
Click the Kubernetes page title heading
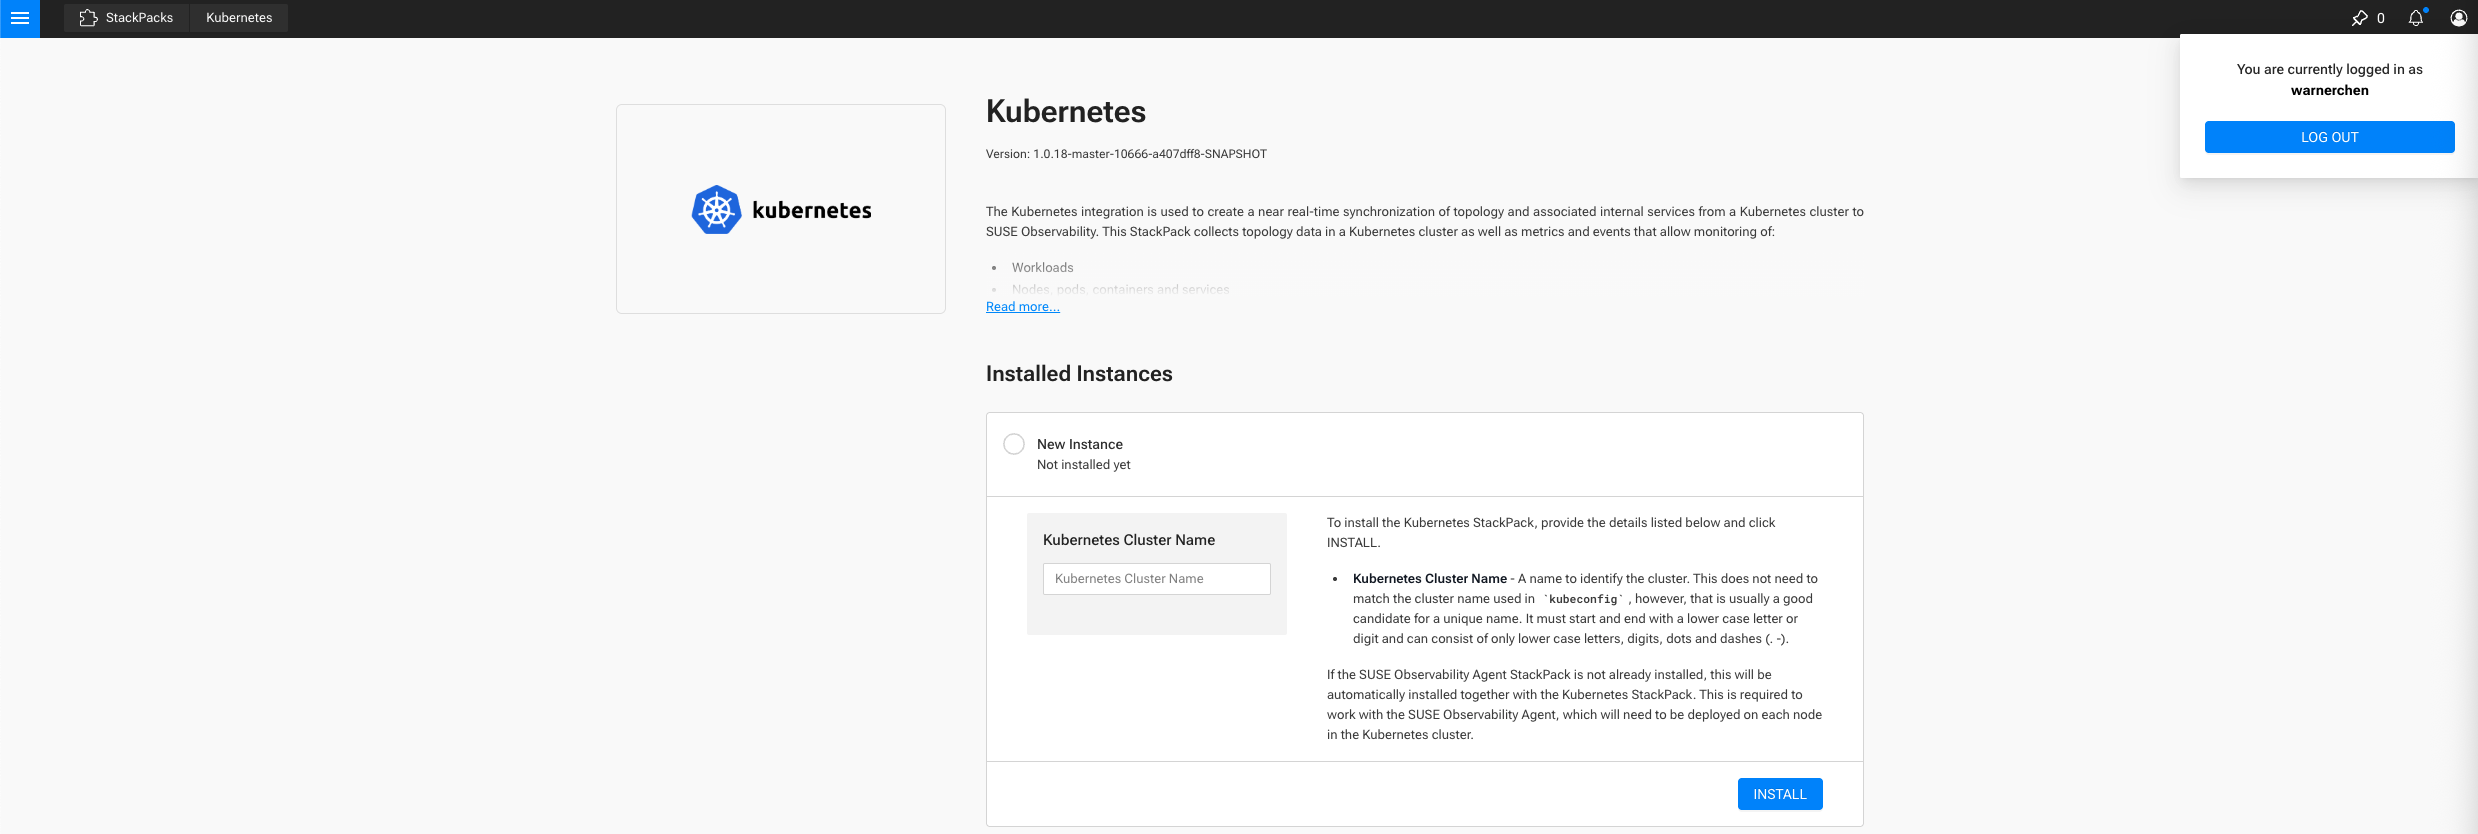[1065, 111]
